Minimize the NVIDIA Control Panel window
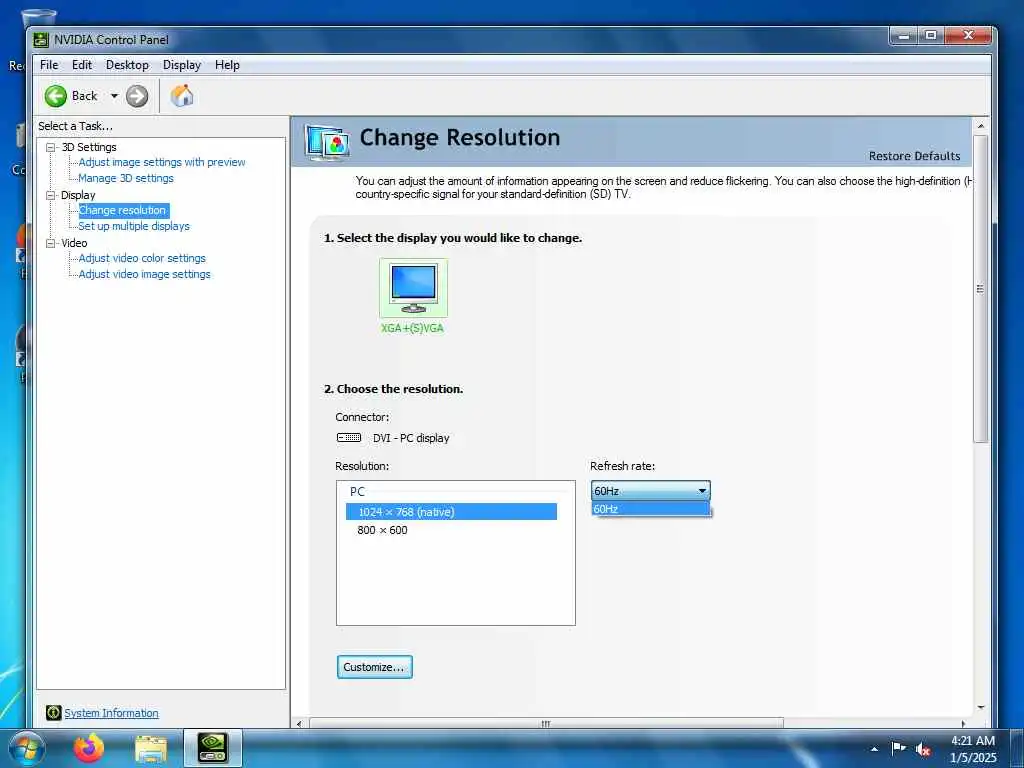 click(904, 35)
